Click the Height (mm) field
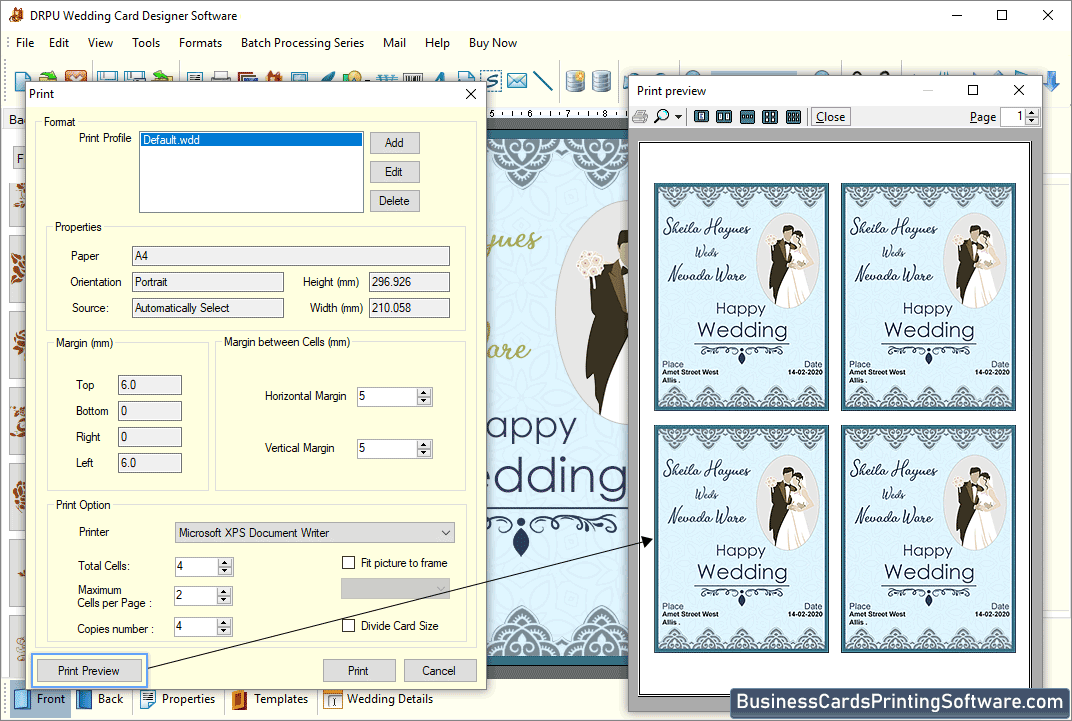 [x=410, y=282]
